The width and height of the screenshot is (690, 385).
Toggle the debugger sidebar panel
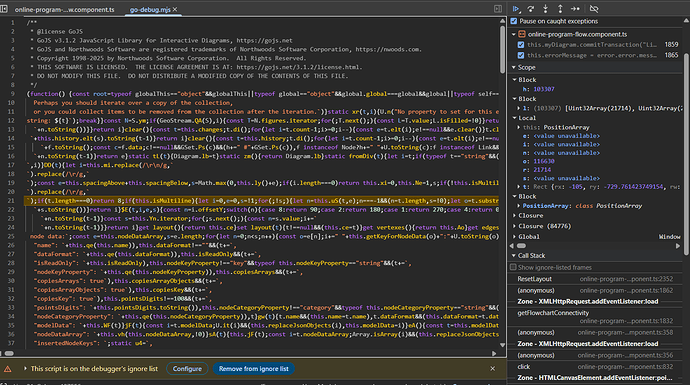pos(498,9)
